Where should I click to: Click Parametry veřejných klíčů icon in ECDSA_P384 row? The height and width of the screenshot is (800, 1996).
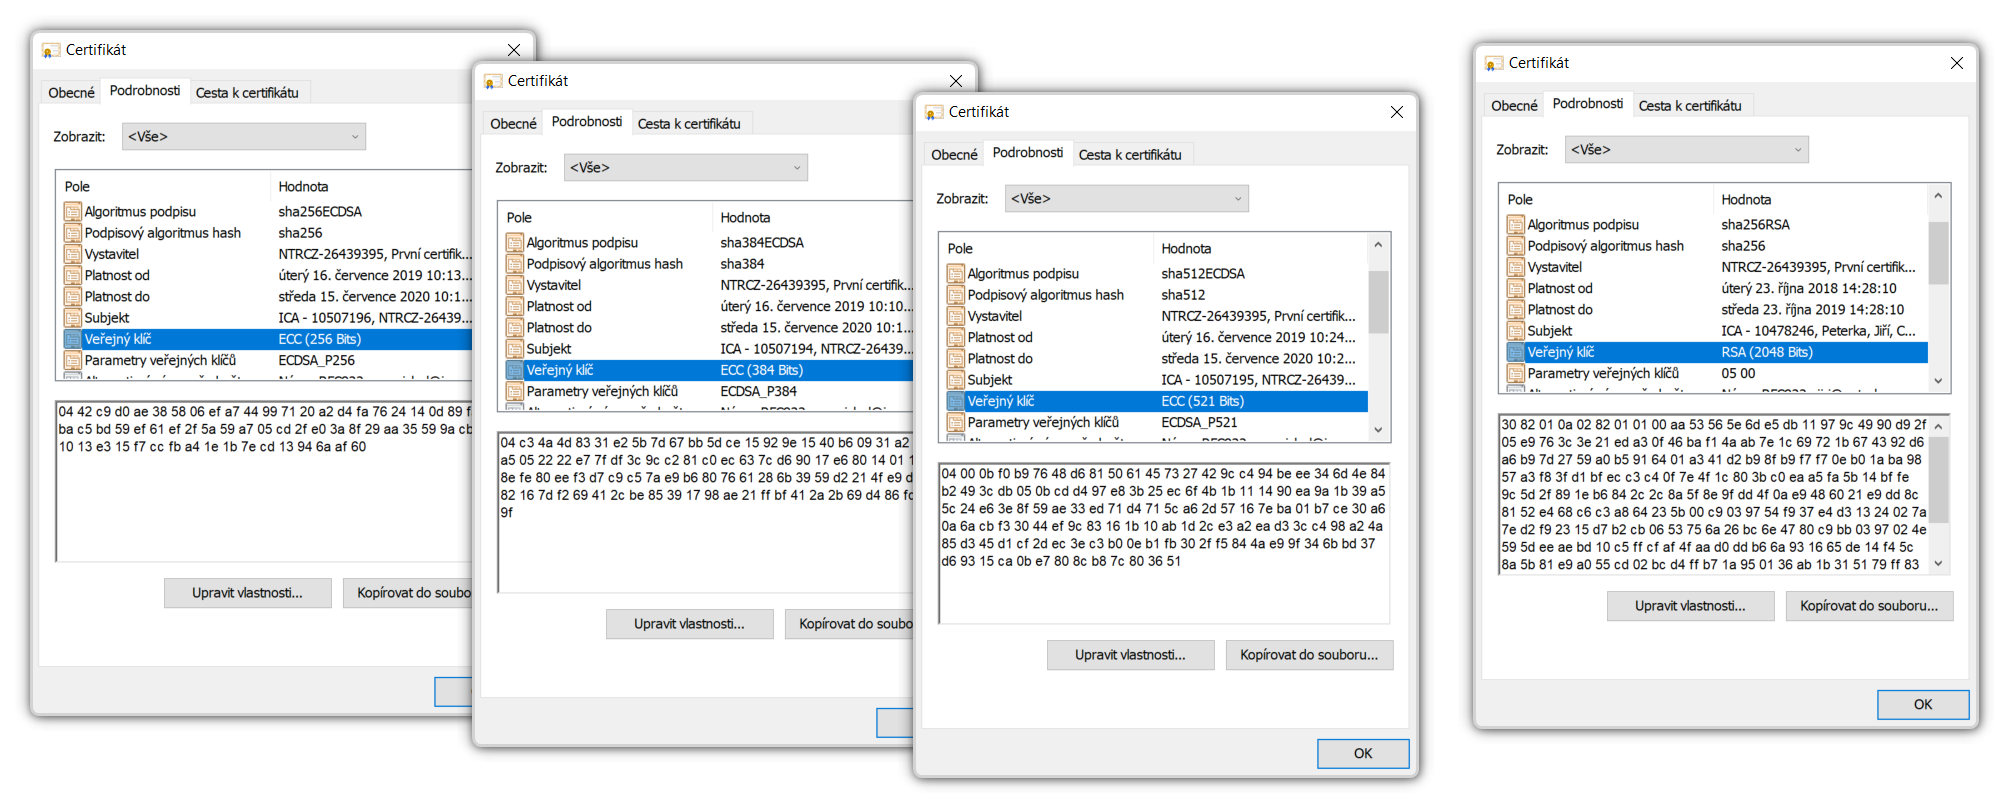tap(514, 391)
